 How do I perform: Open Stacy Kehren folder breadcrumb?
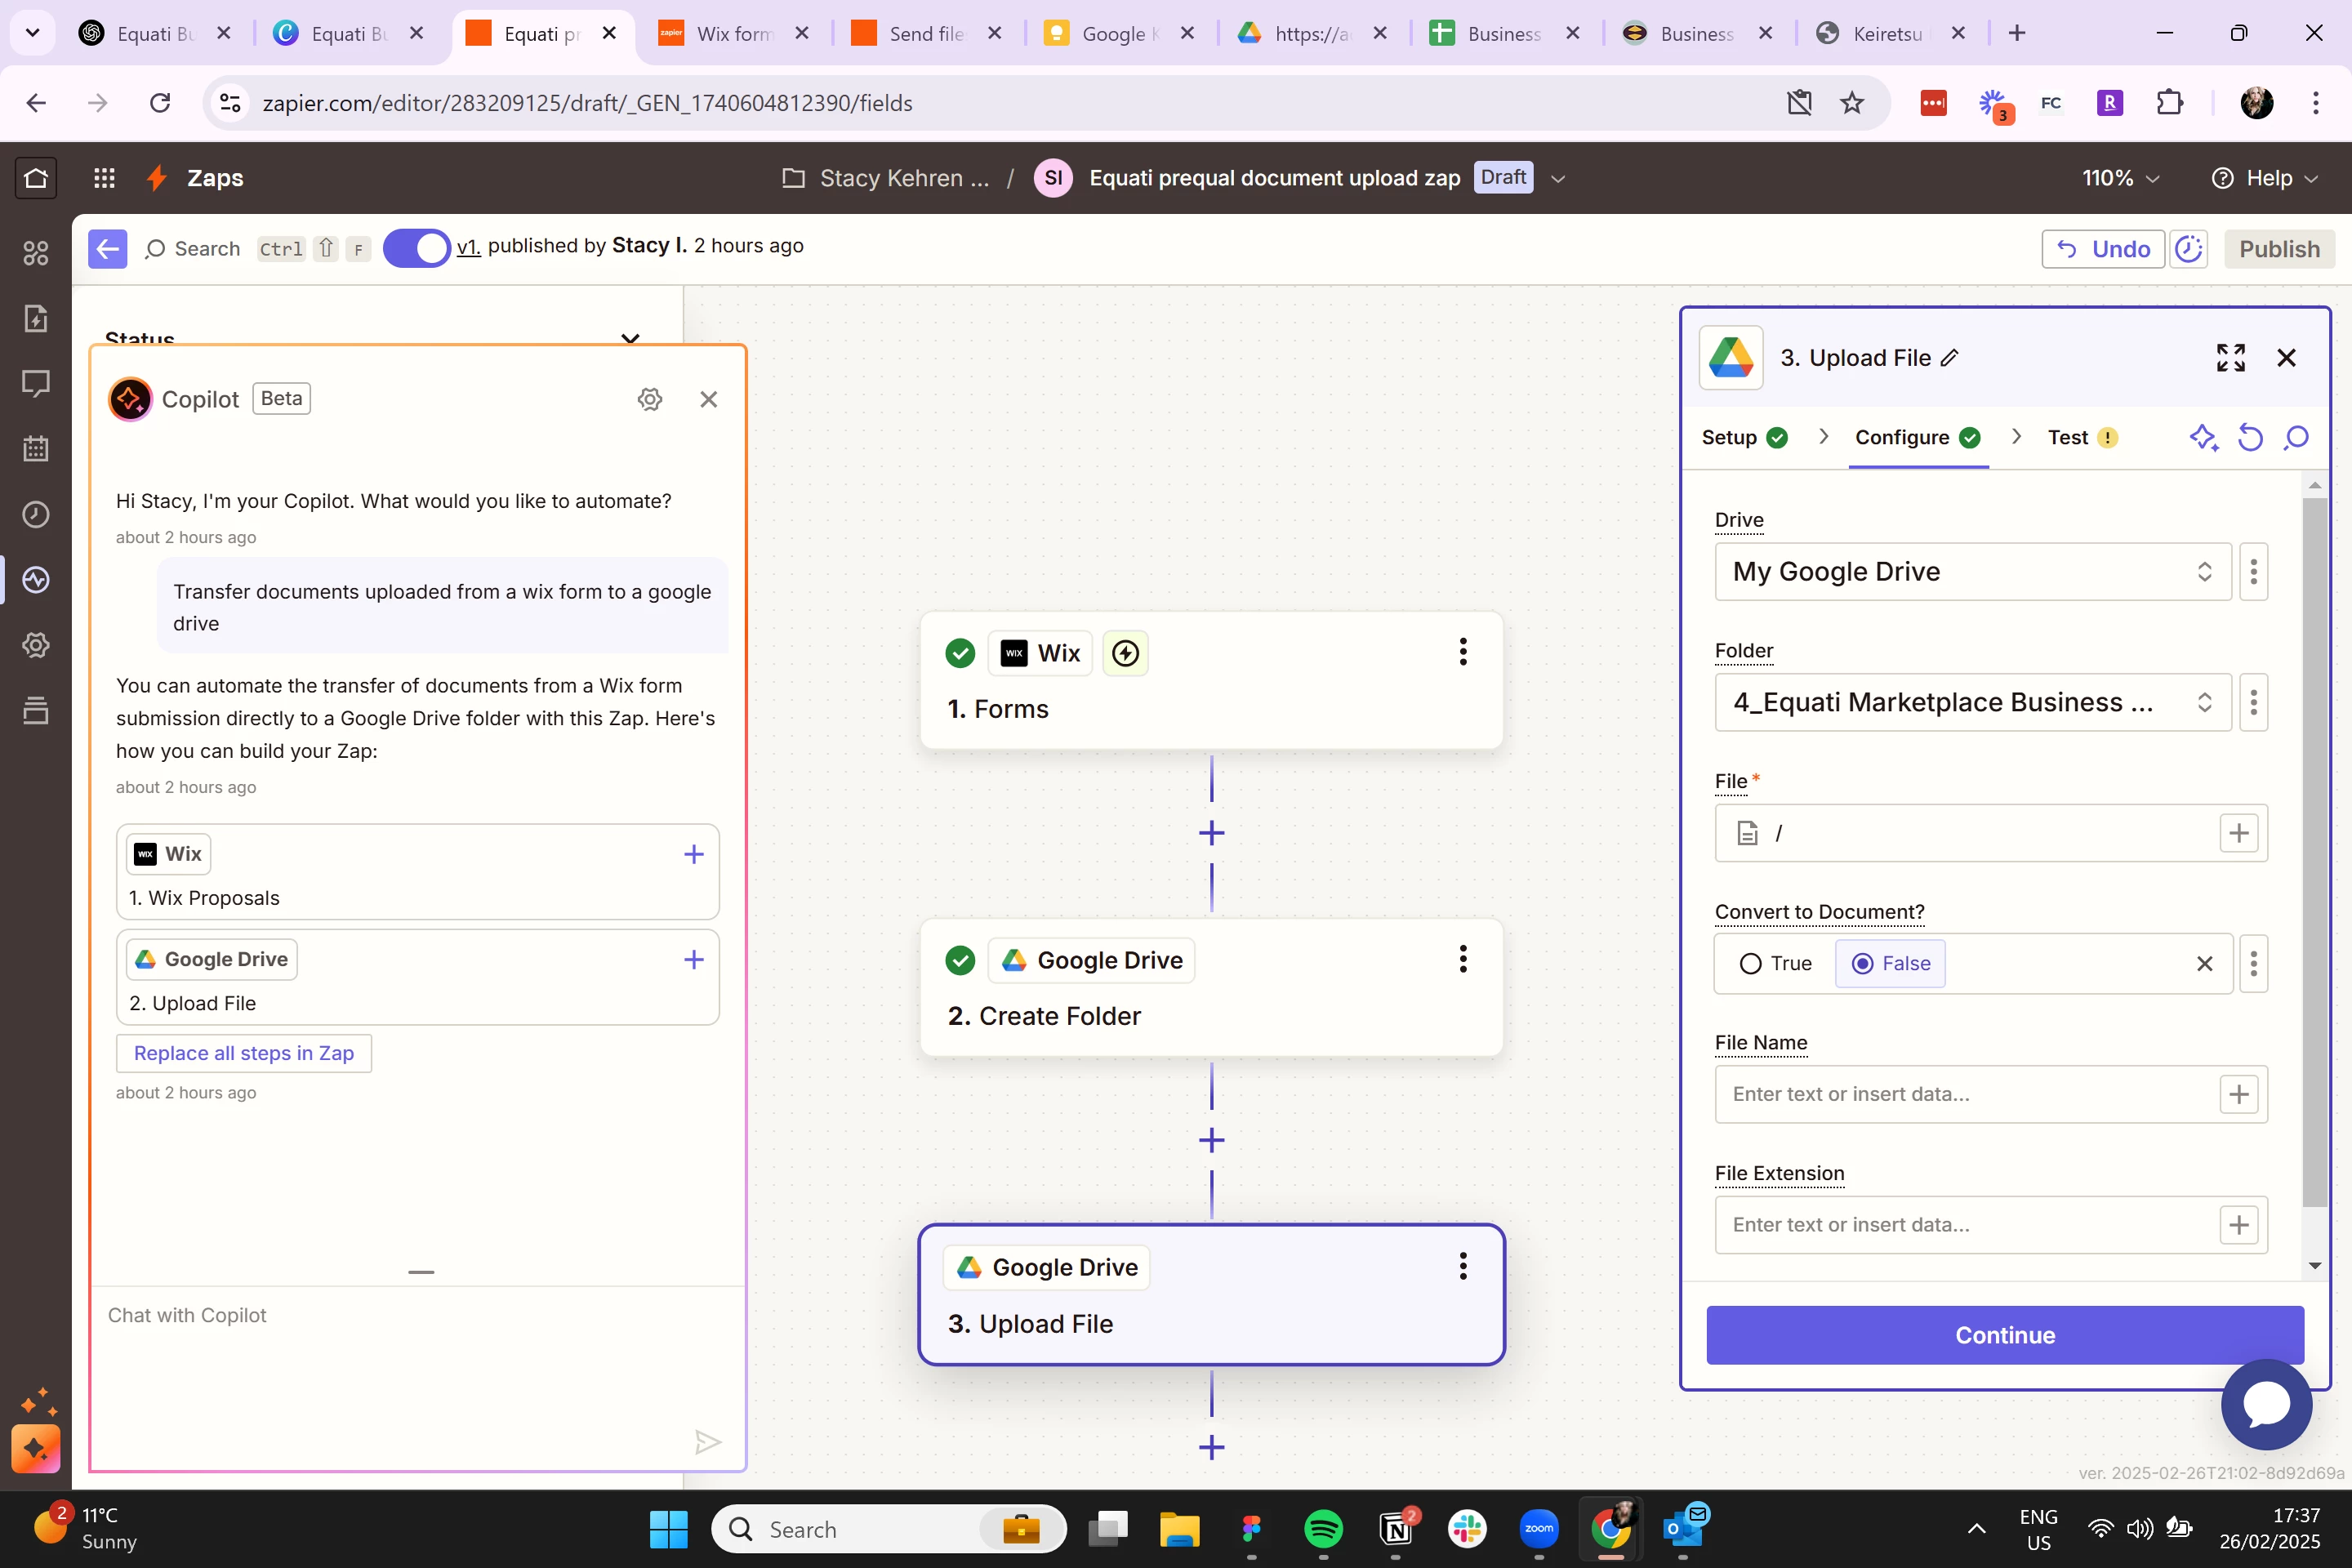pos(886,178)
